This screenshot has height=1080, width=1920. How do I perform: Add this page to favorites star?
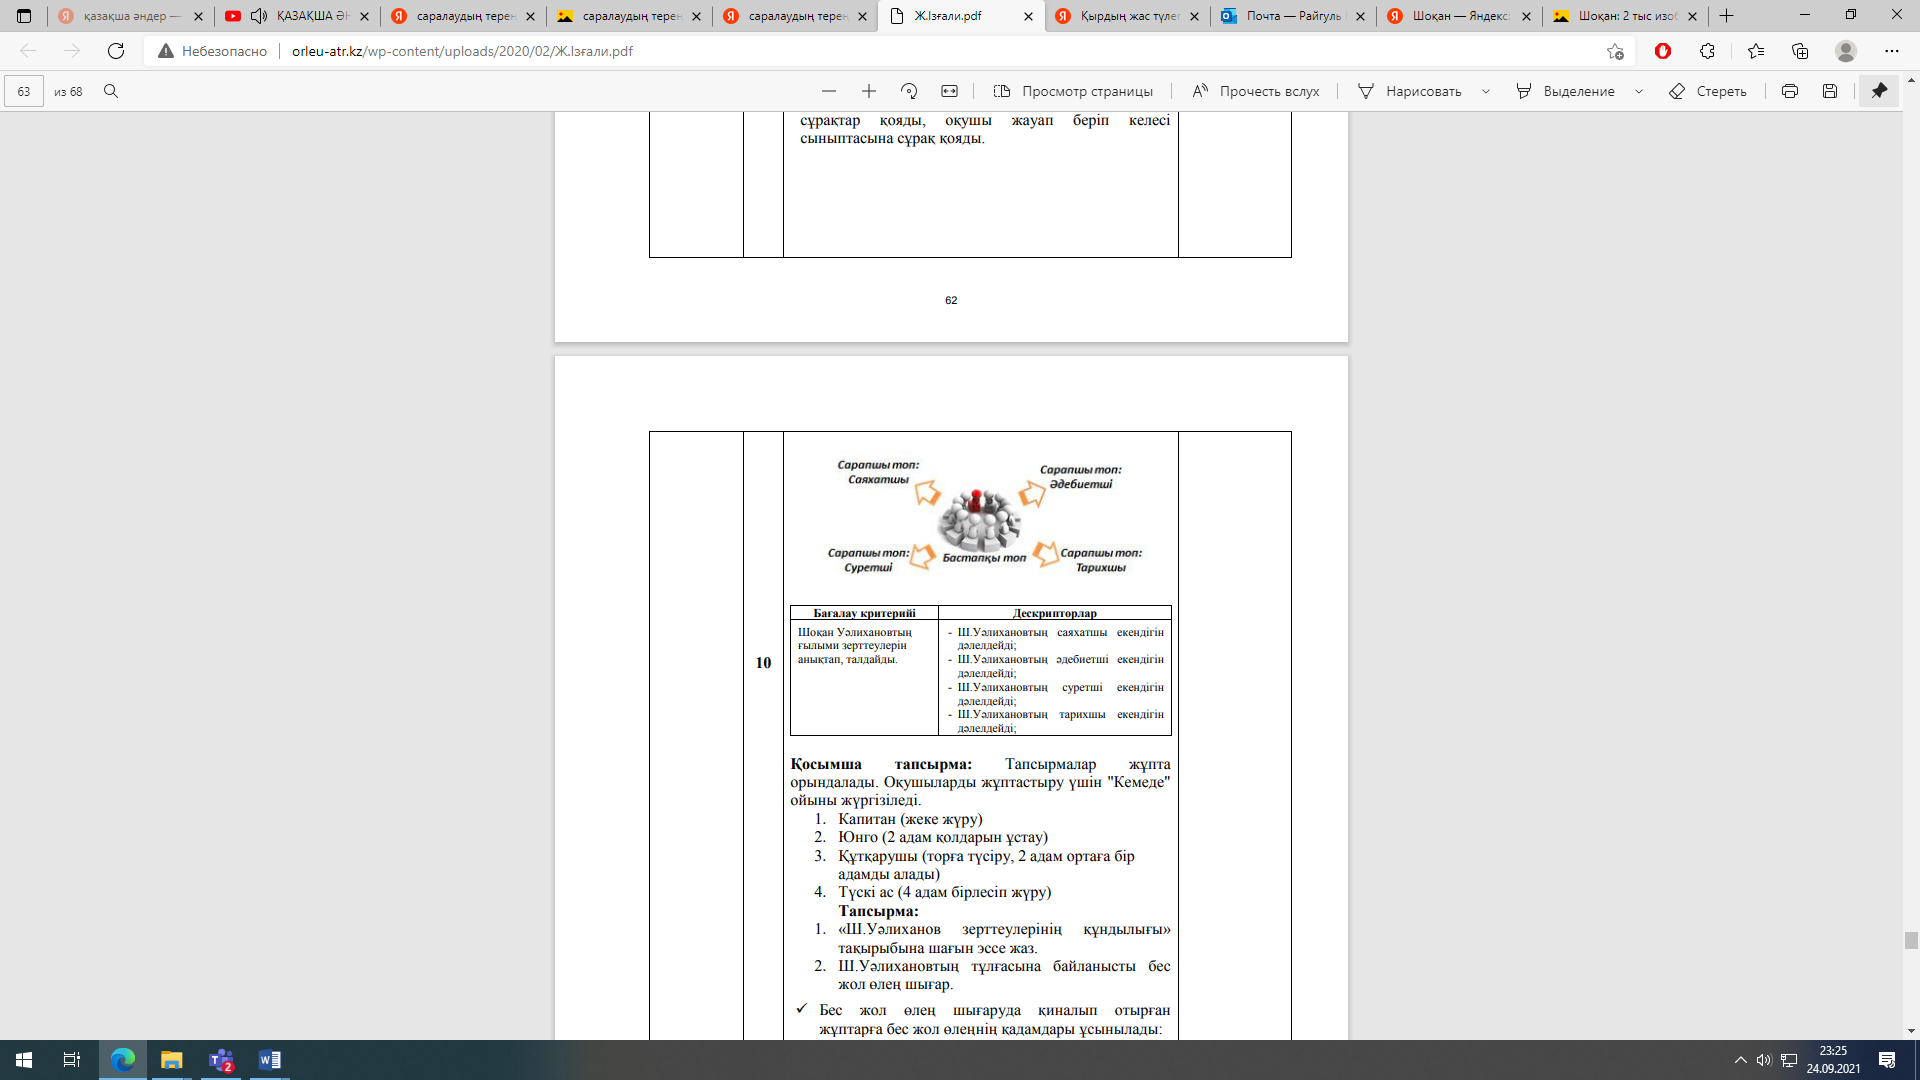point(1615,51)
